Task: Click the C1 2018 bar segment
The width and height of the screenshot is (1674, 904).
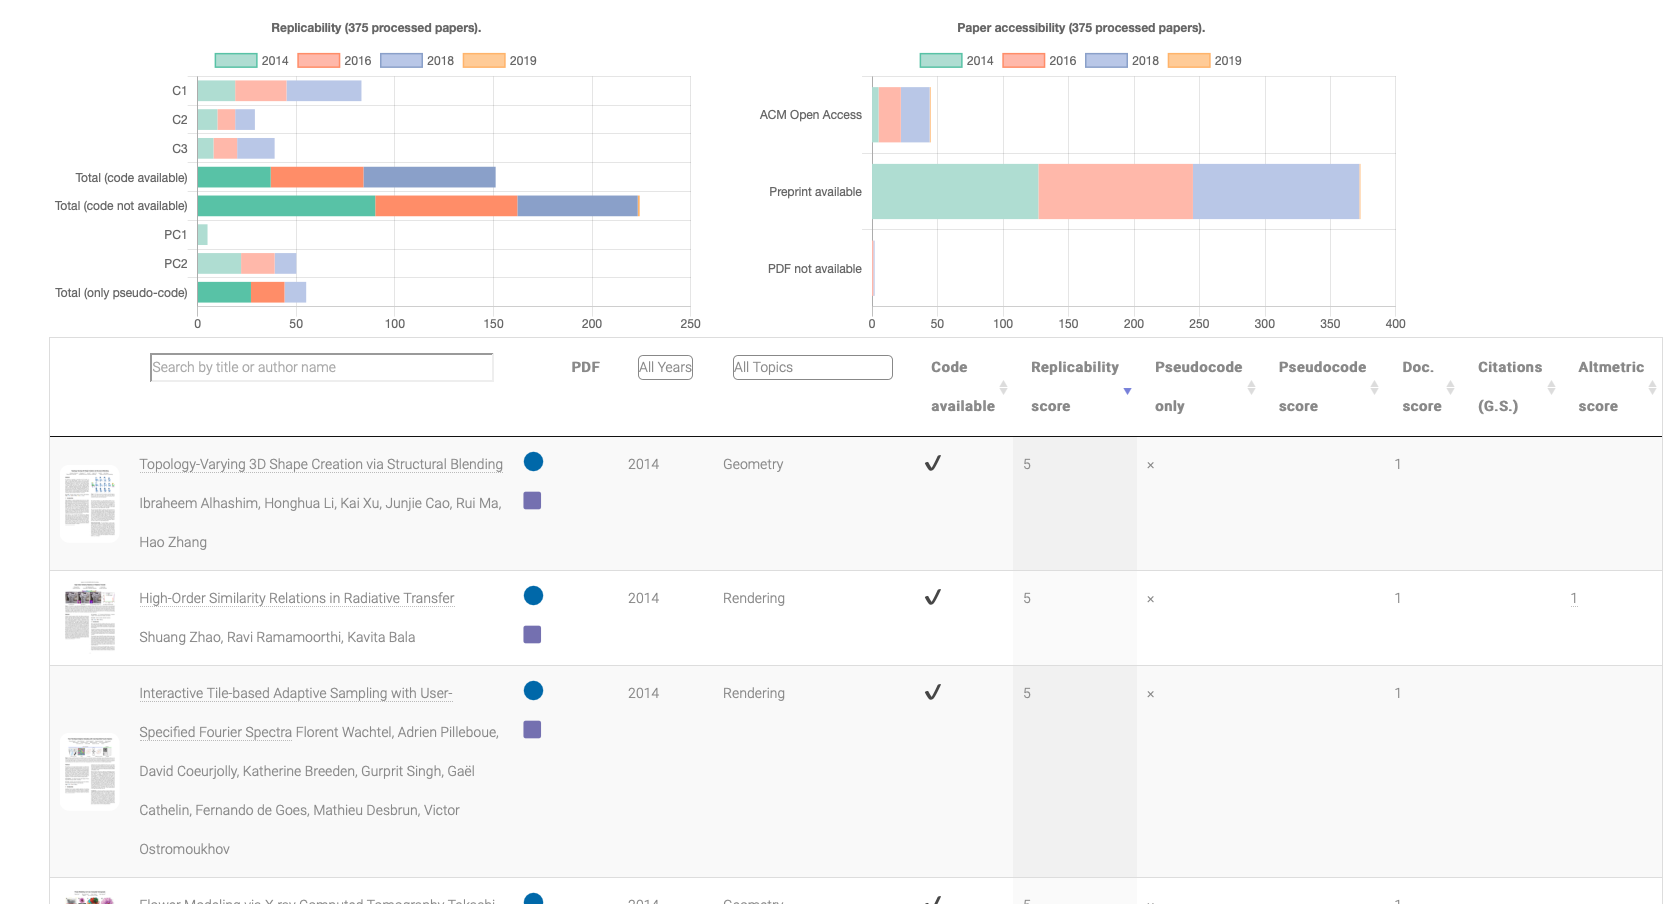Action: (324, 91)
